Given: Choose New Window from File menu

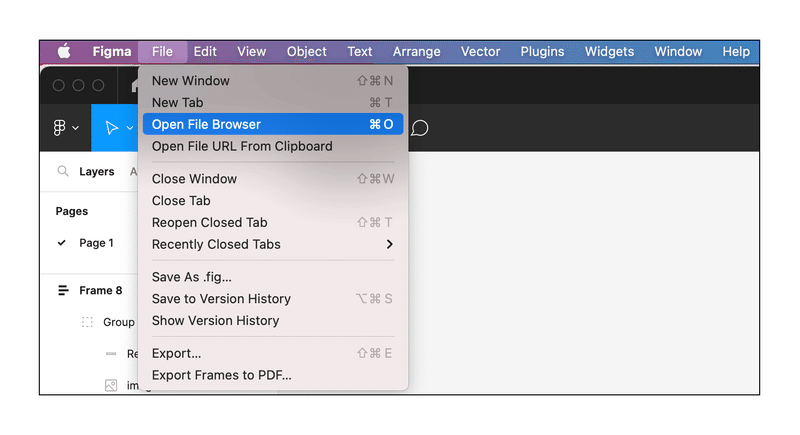Looking at the screenshot, I should pos(273,81).
